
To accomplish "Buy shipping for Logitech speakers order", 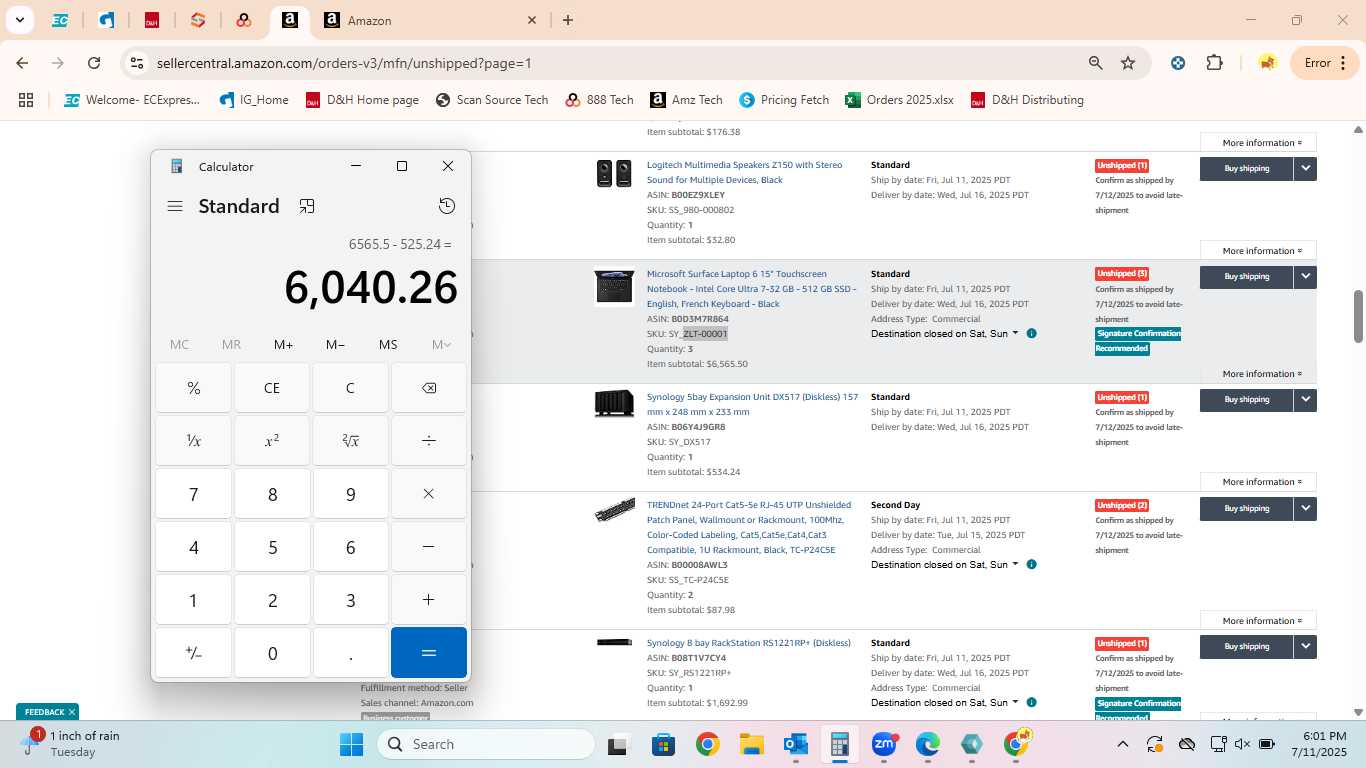I will point(1246,168).
